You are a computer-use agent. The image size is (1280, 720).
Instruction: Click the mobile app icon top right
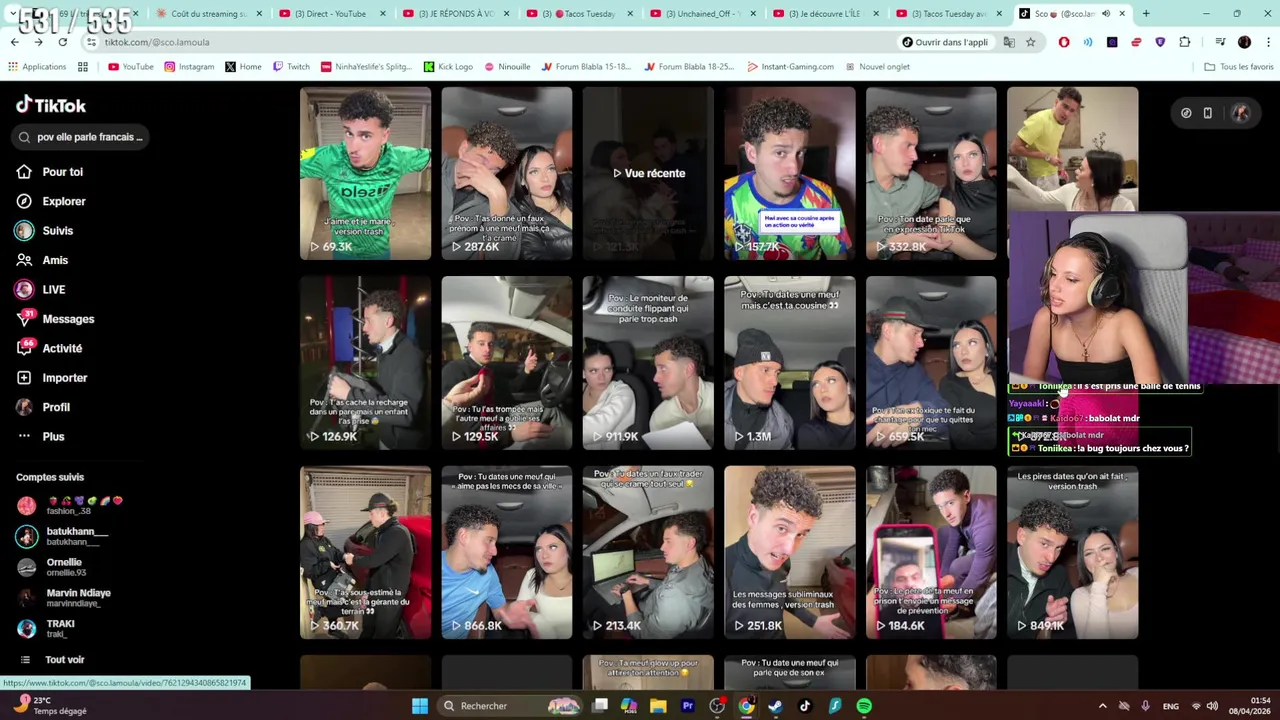[x=1207, y=113]
